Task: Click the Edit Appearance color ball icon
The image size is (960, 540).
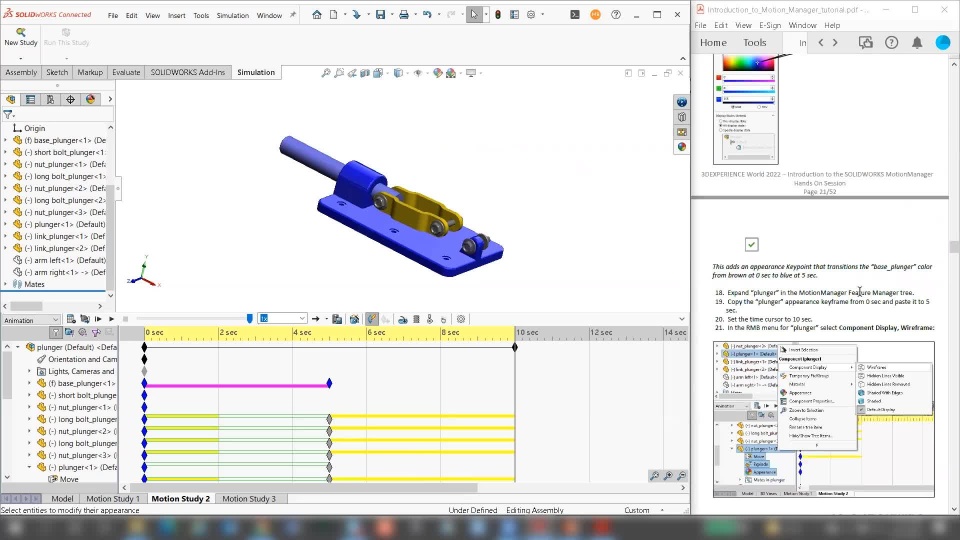Action: coord(437,73)
